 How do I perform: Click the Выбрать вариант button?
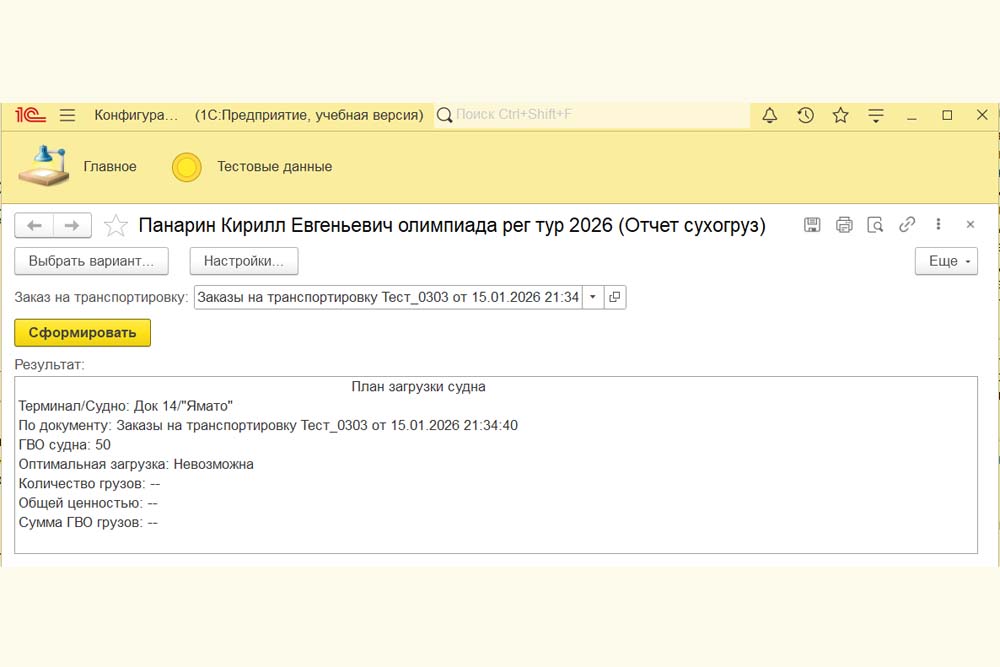tap(91, 261)
